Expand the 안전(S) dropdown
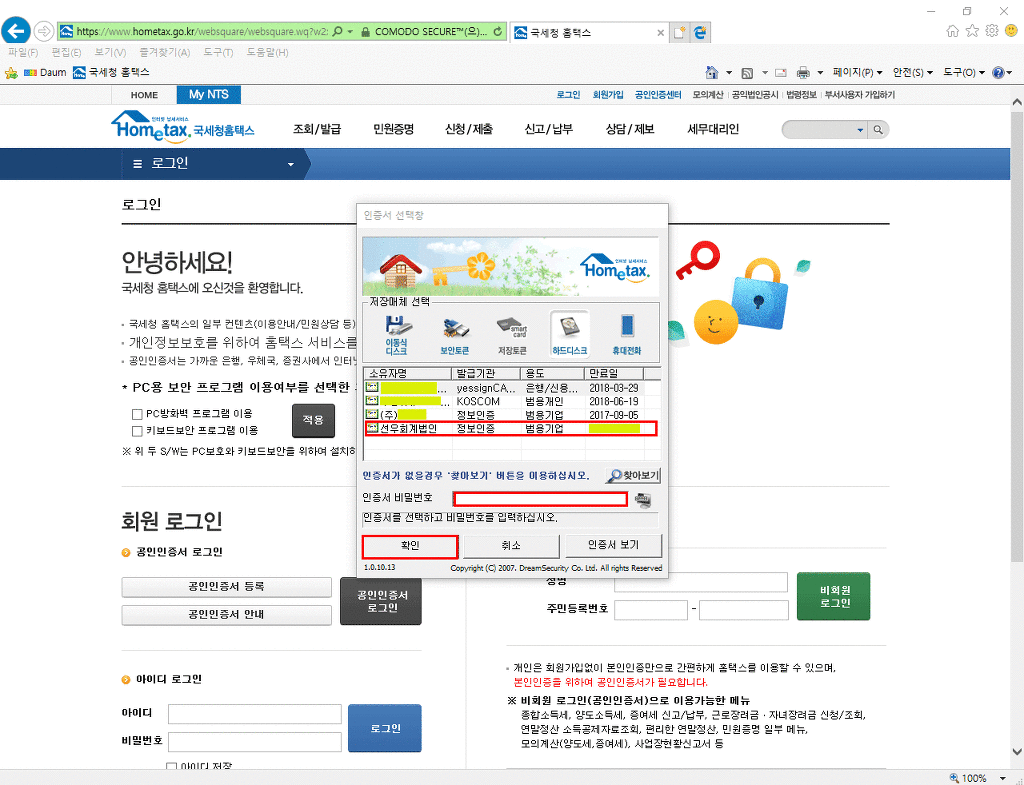Image resolution: width=1024 pixels, height=785 pixels. click(x=912, y=72)
